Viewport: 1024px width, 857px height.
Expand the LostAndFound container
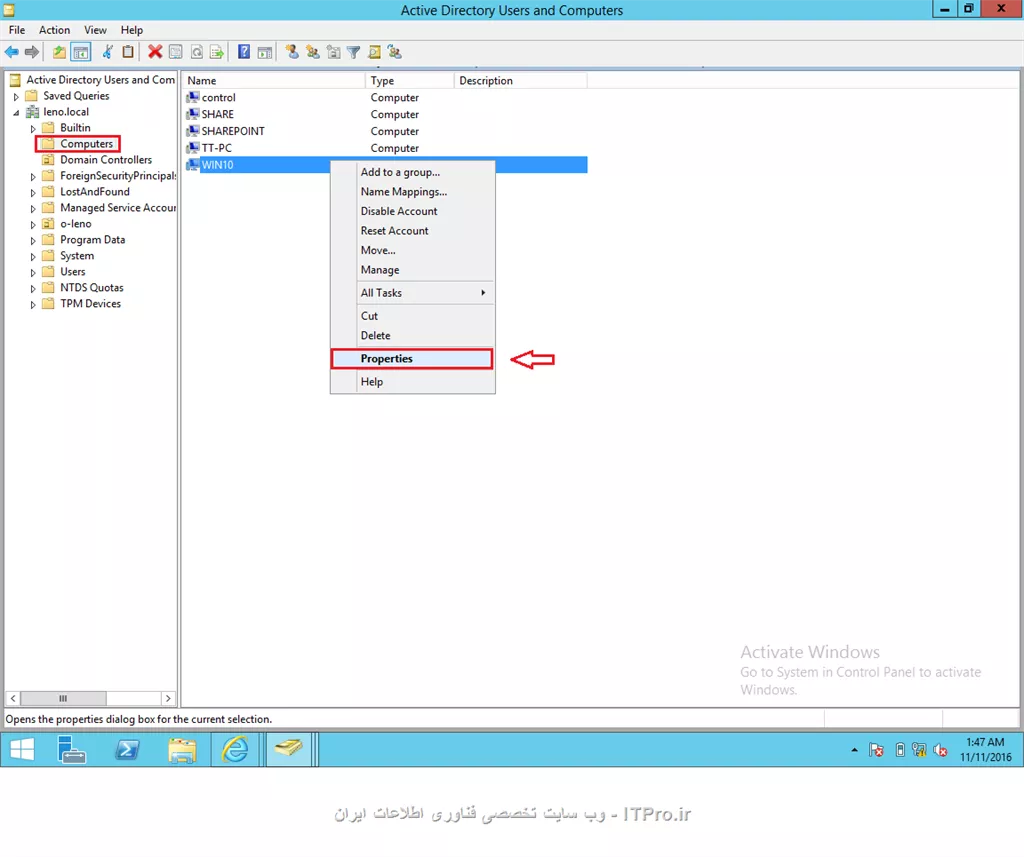33,193
